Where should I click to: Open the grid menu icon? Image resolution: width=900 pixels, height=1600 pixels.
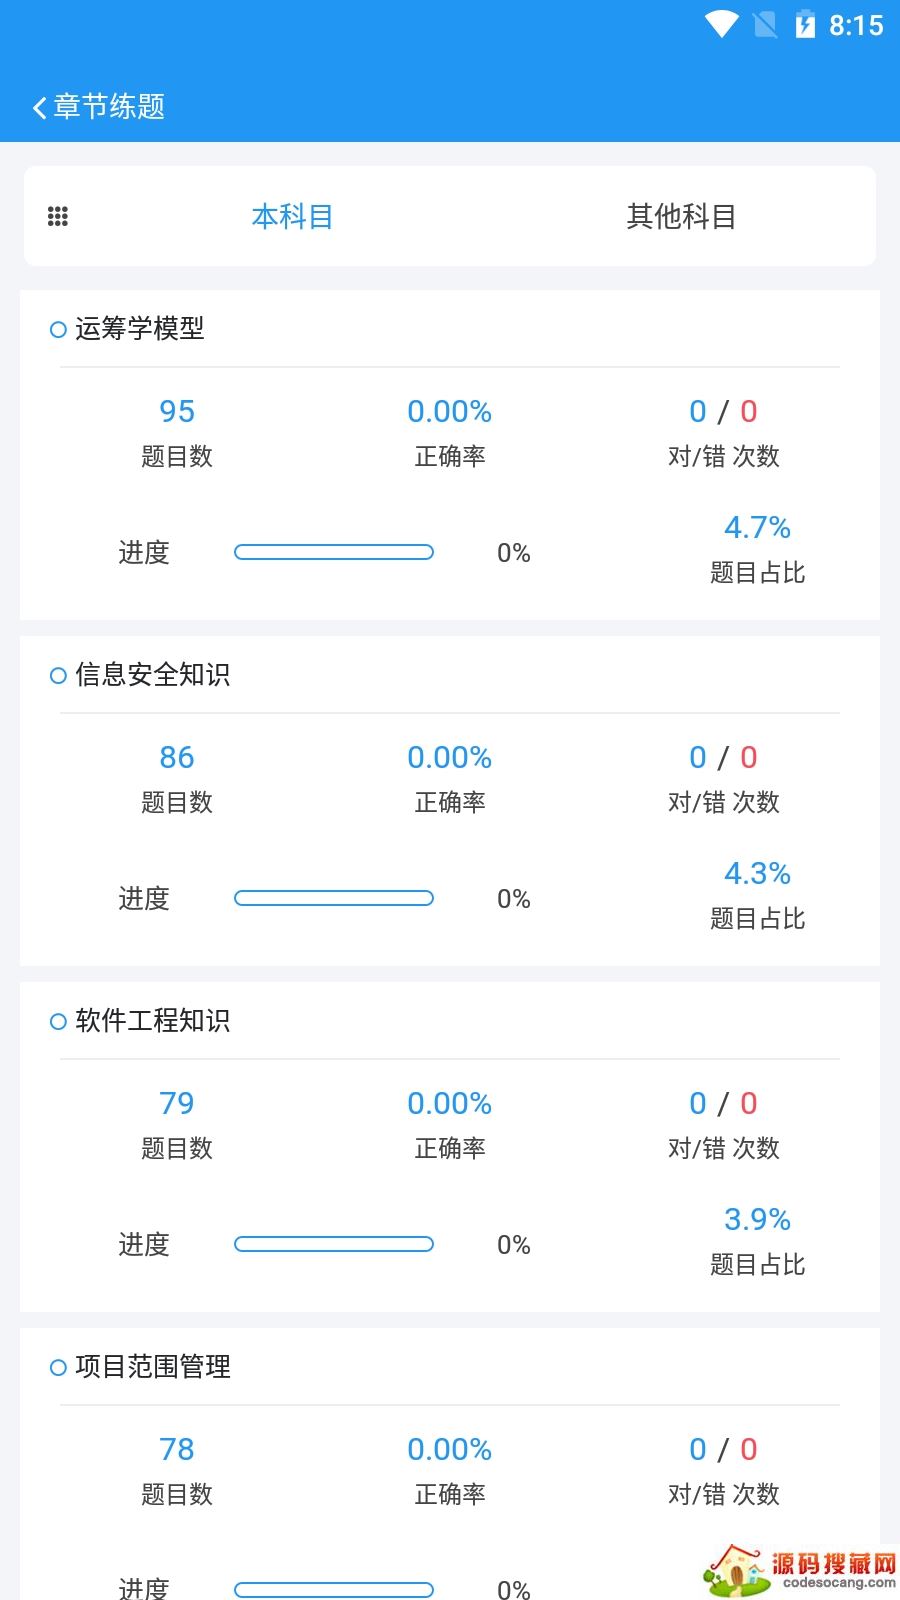tap(58, 216)
